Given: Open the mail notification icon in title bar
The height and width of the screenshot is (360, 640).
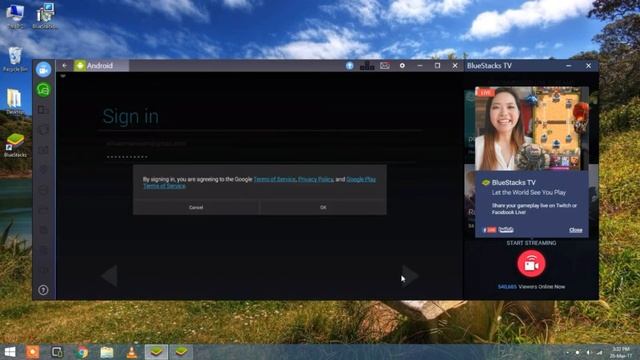Looking at the screenshot, I should coord(384,65).
